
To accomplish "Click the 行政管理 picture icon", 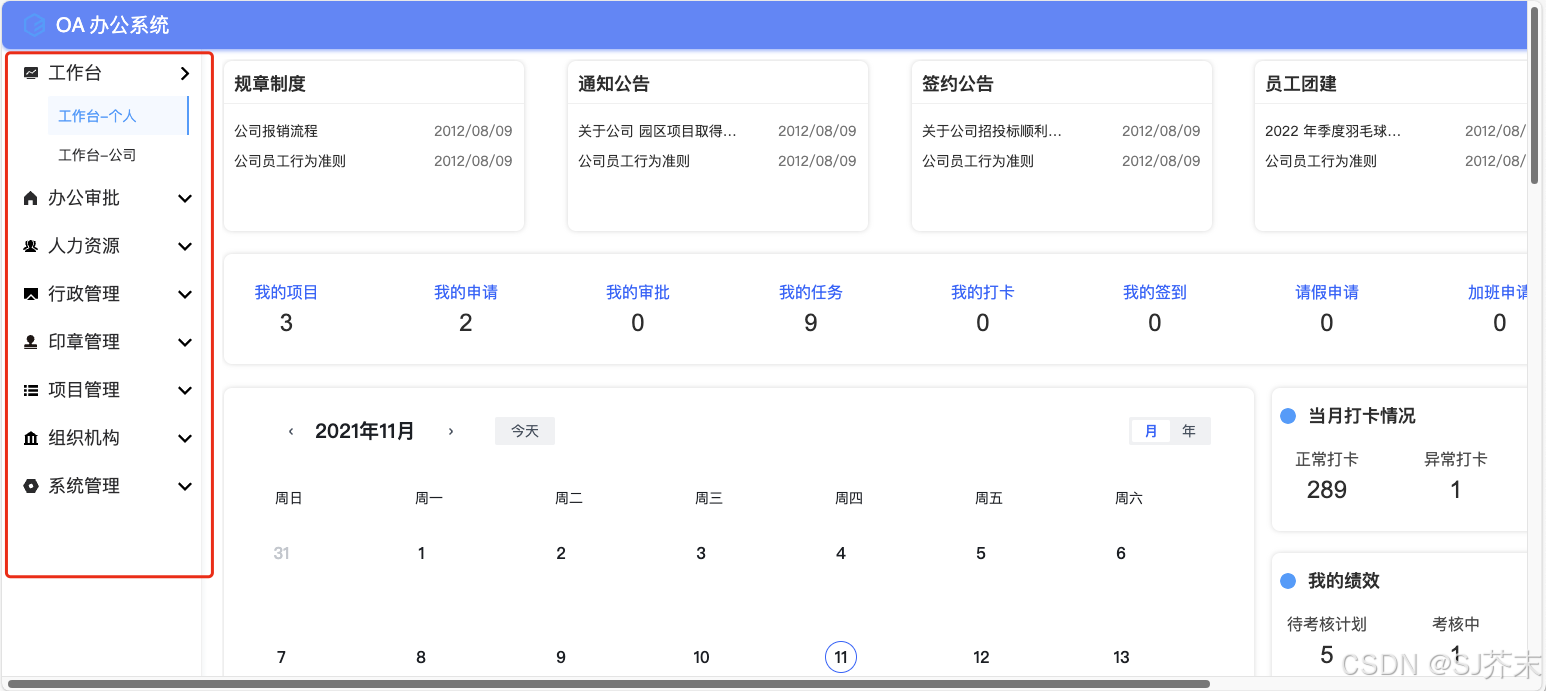I will [31, 294].
